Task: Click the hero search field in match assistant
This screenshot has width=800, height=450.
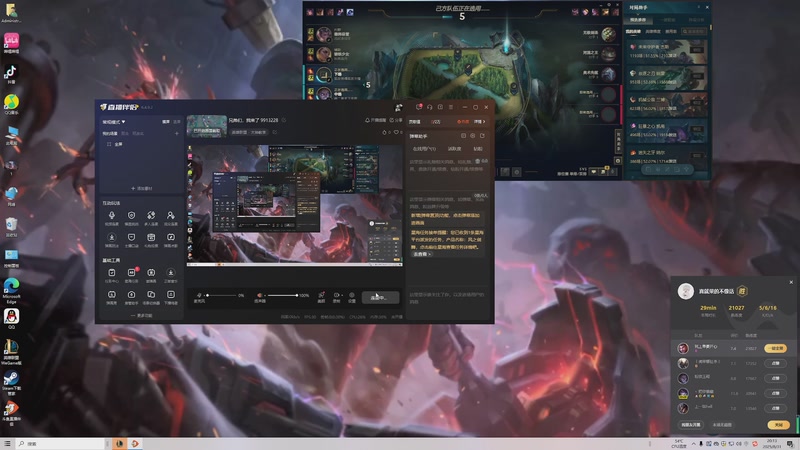Action: point(695,31)
